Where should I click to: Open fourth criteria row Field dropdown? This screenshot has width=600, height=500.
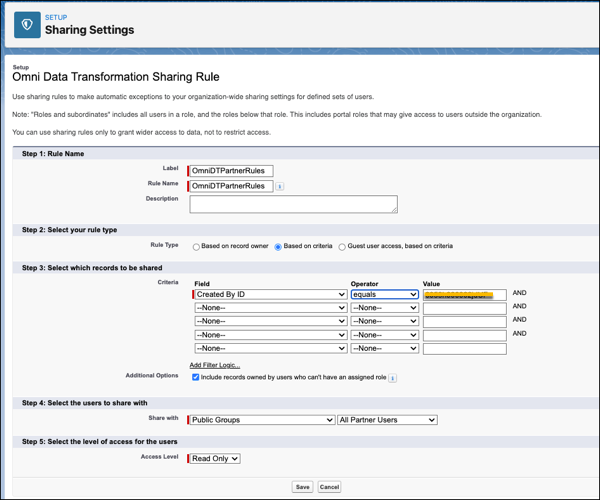271,335
